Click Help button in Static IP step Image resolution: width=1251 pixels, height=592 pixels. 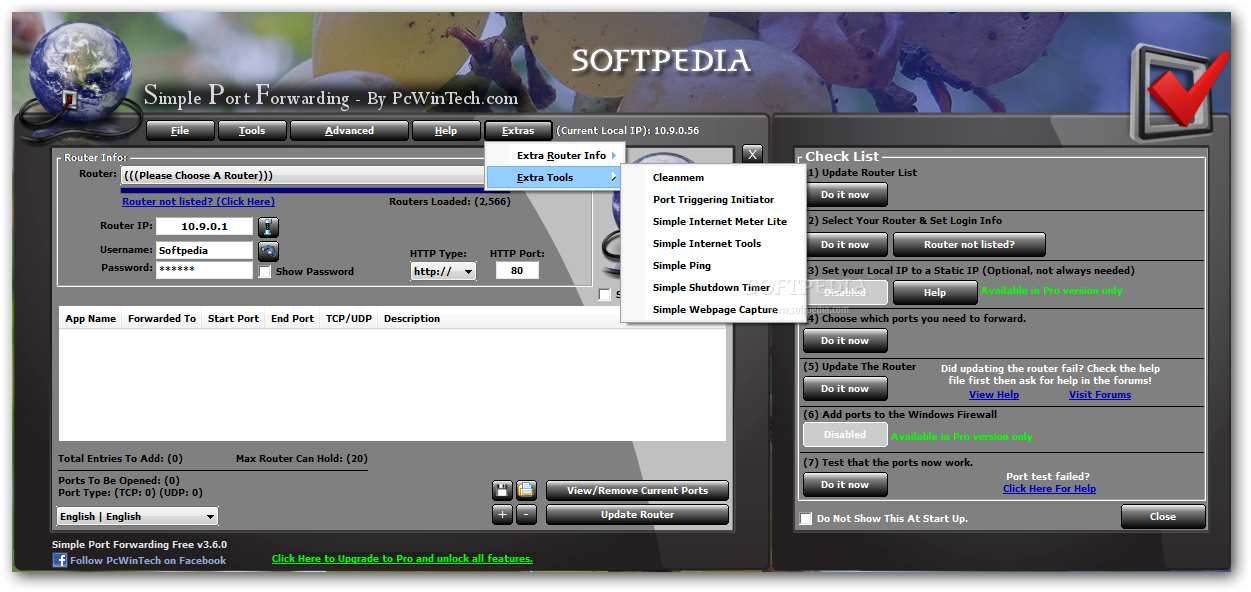coord(935,293)
